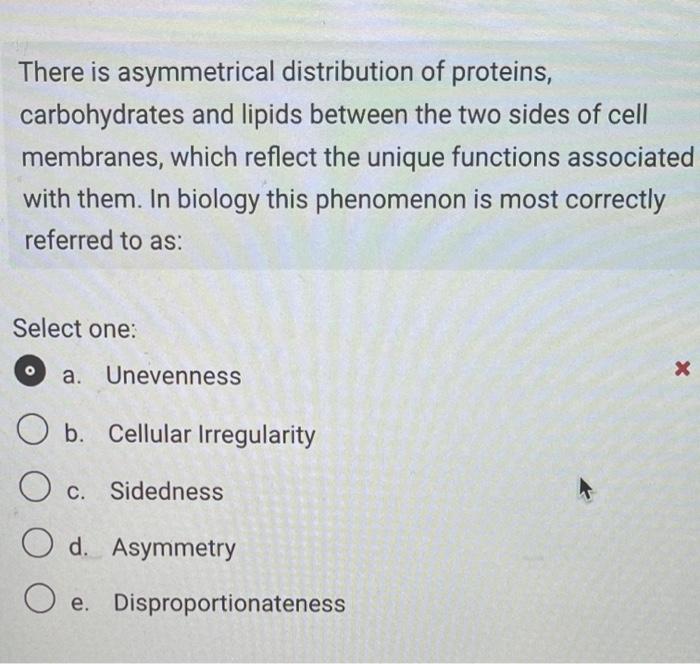Click option letter 'a.' label

pyautogui.click(x=71, y=376)
